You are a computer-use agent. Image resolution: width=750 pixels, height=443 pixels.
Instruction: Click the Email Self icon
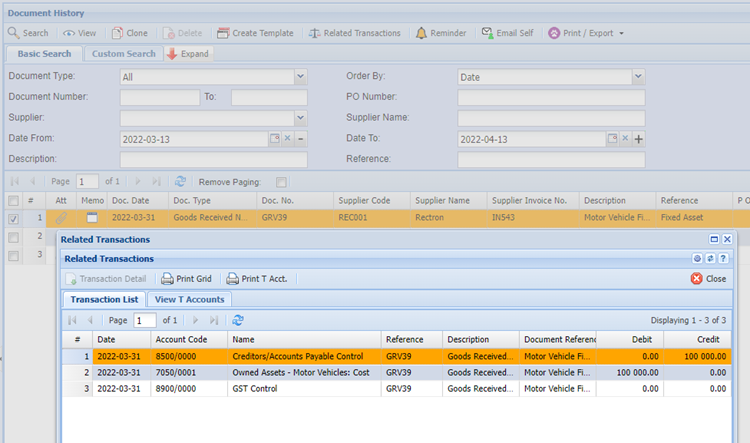(487, 33)
